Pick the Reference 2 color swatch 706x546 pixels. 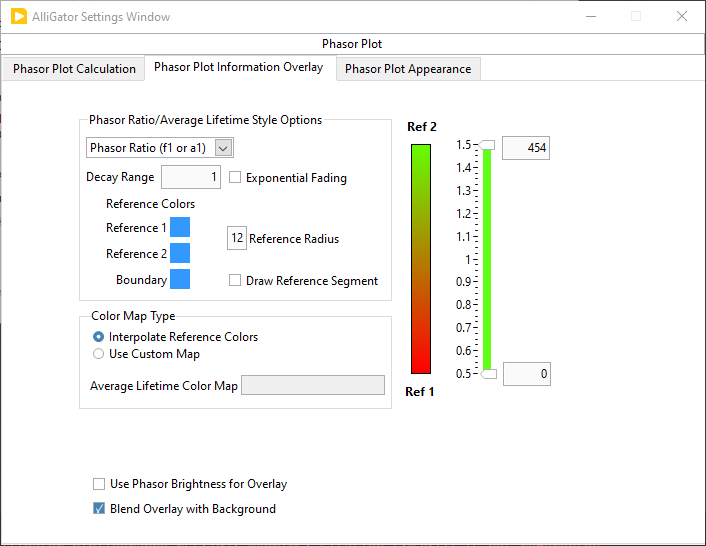tap(180, 253)
